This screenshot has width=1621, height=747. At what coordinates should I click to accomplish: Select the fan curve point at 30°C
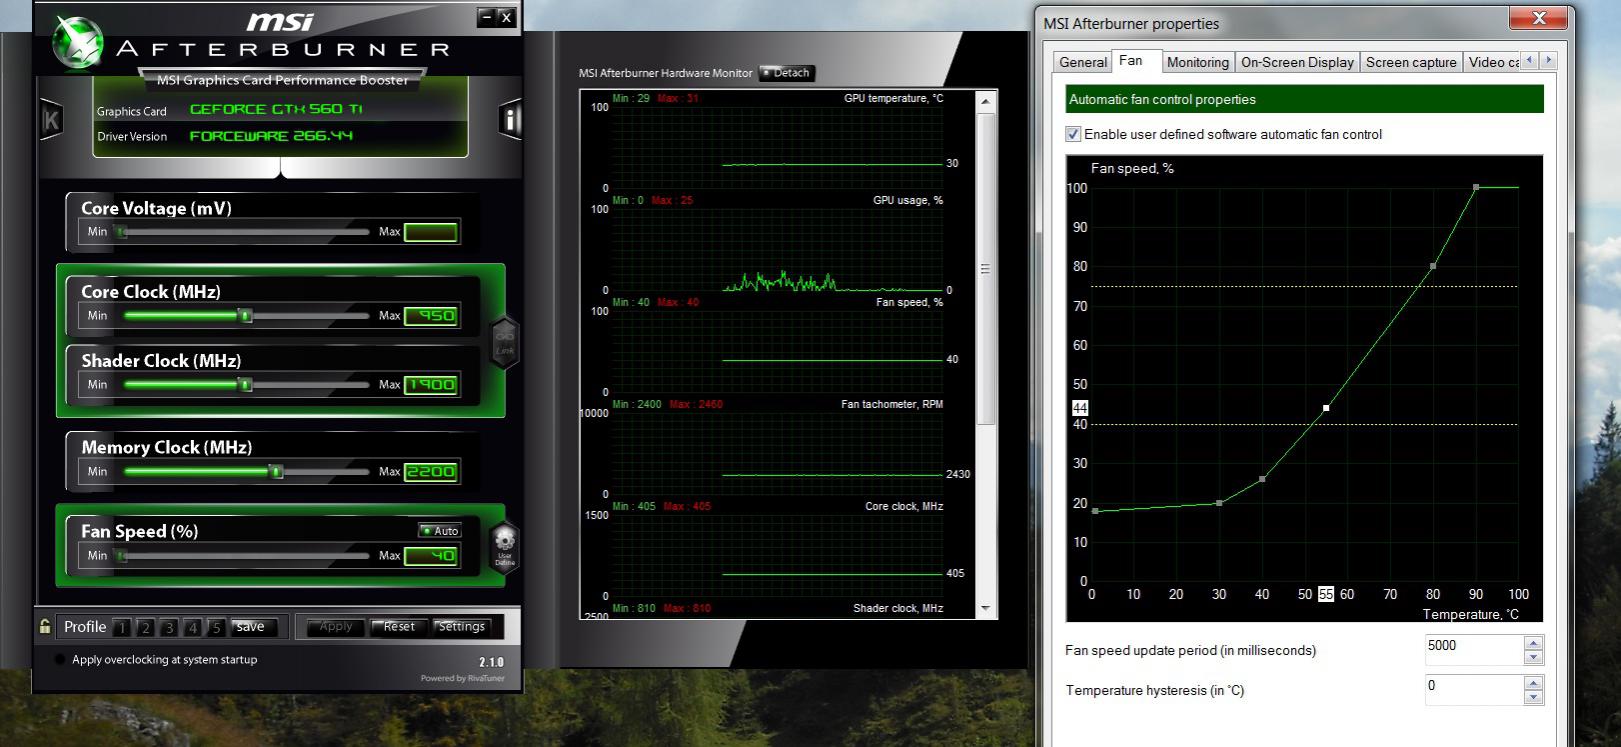[1219, 503]
